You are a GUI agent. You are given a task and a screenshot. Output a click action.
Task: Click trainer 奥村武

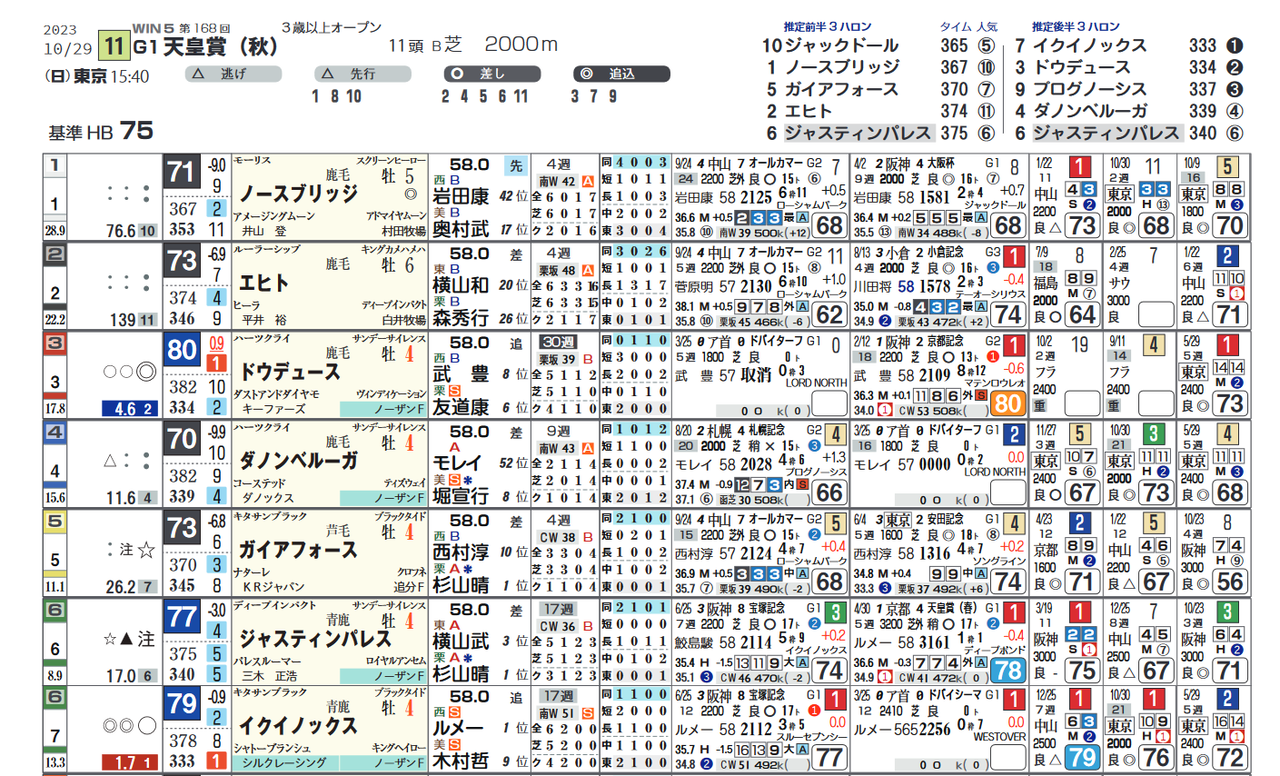coord(461,230)
